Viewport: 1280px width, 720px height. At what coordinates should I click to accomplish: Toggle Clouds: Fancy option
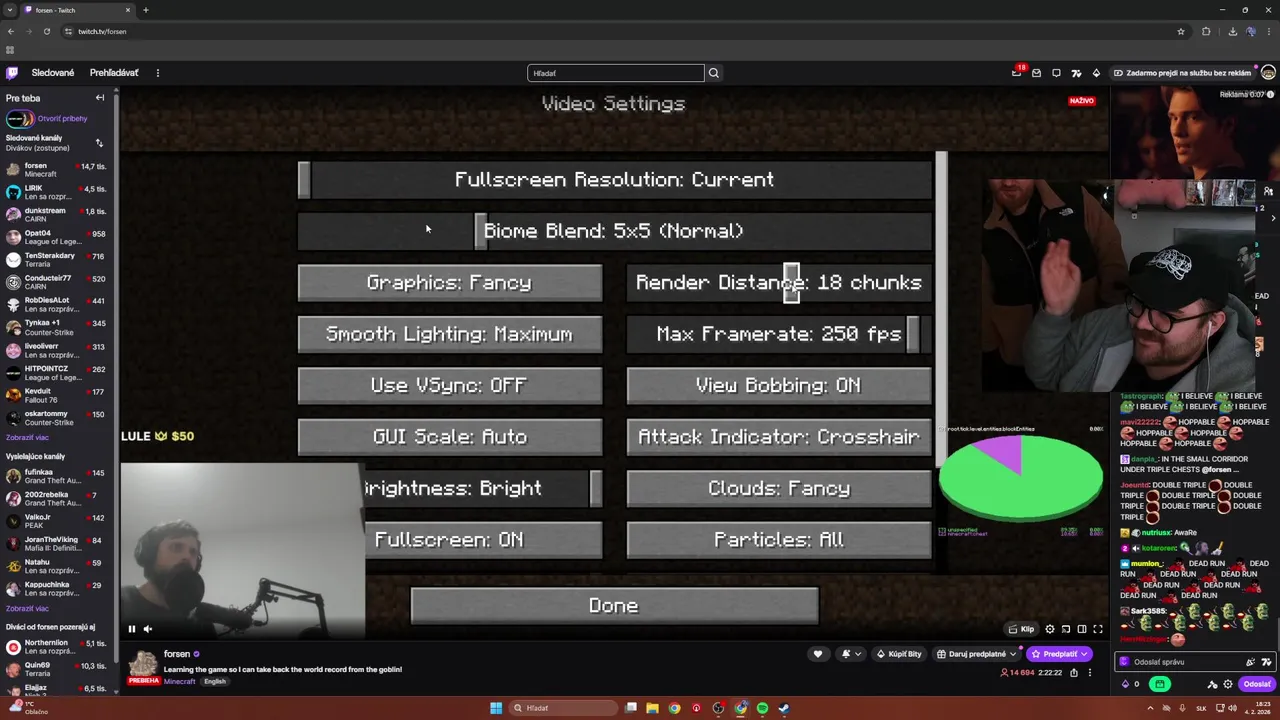pyautogui.click(x=779, y=488)
